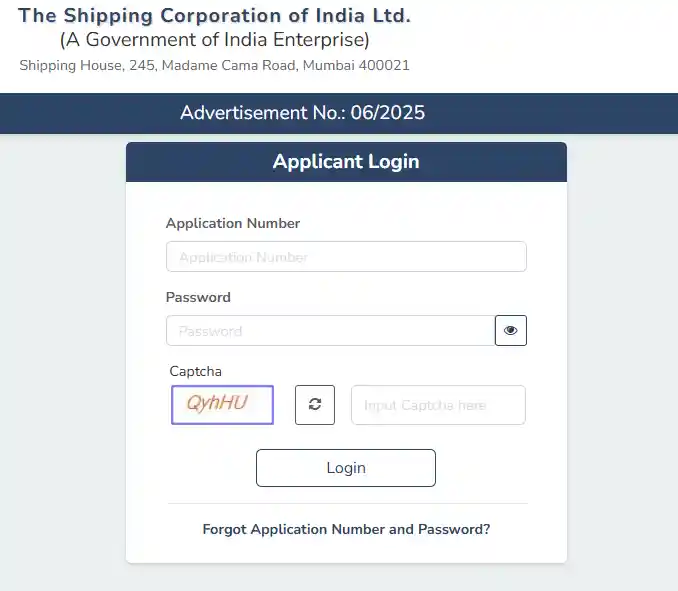
Task: Click the 'Password' field label
Action: [198, 297]
